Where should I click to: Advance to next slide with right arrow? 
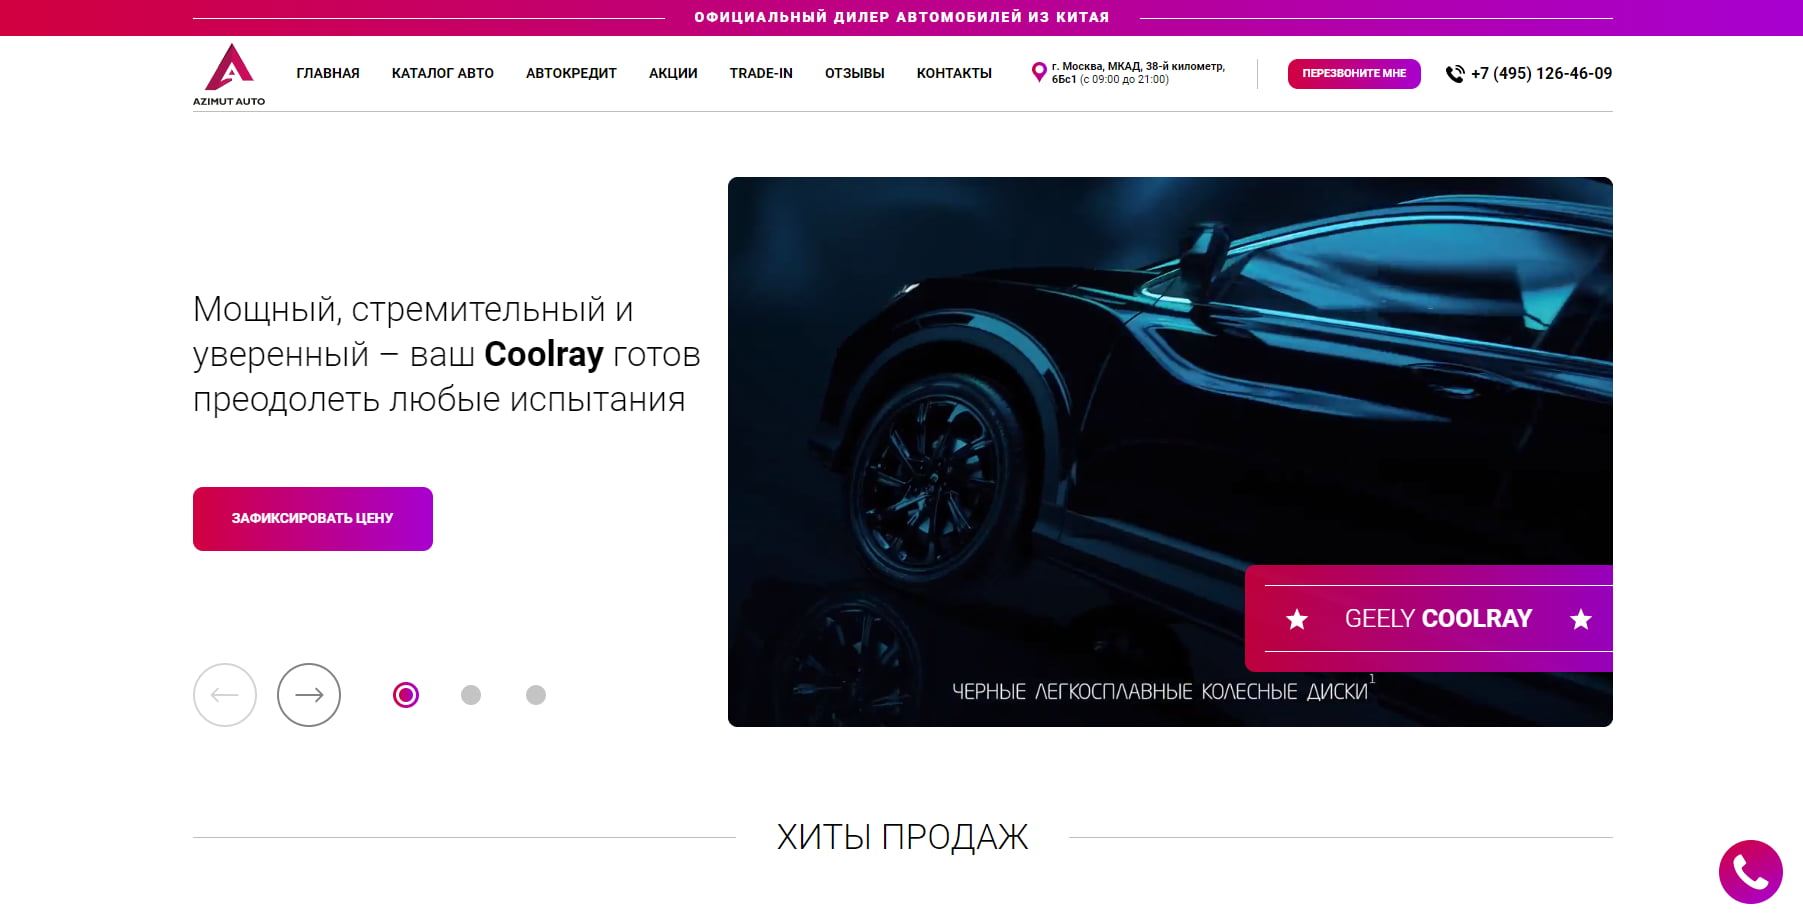pyautogui.click(x=309, y=695)
